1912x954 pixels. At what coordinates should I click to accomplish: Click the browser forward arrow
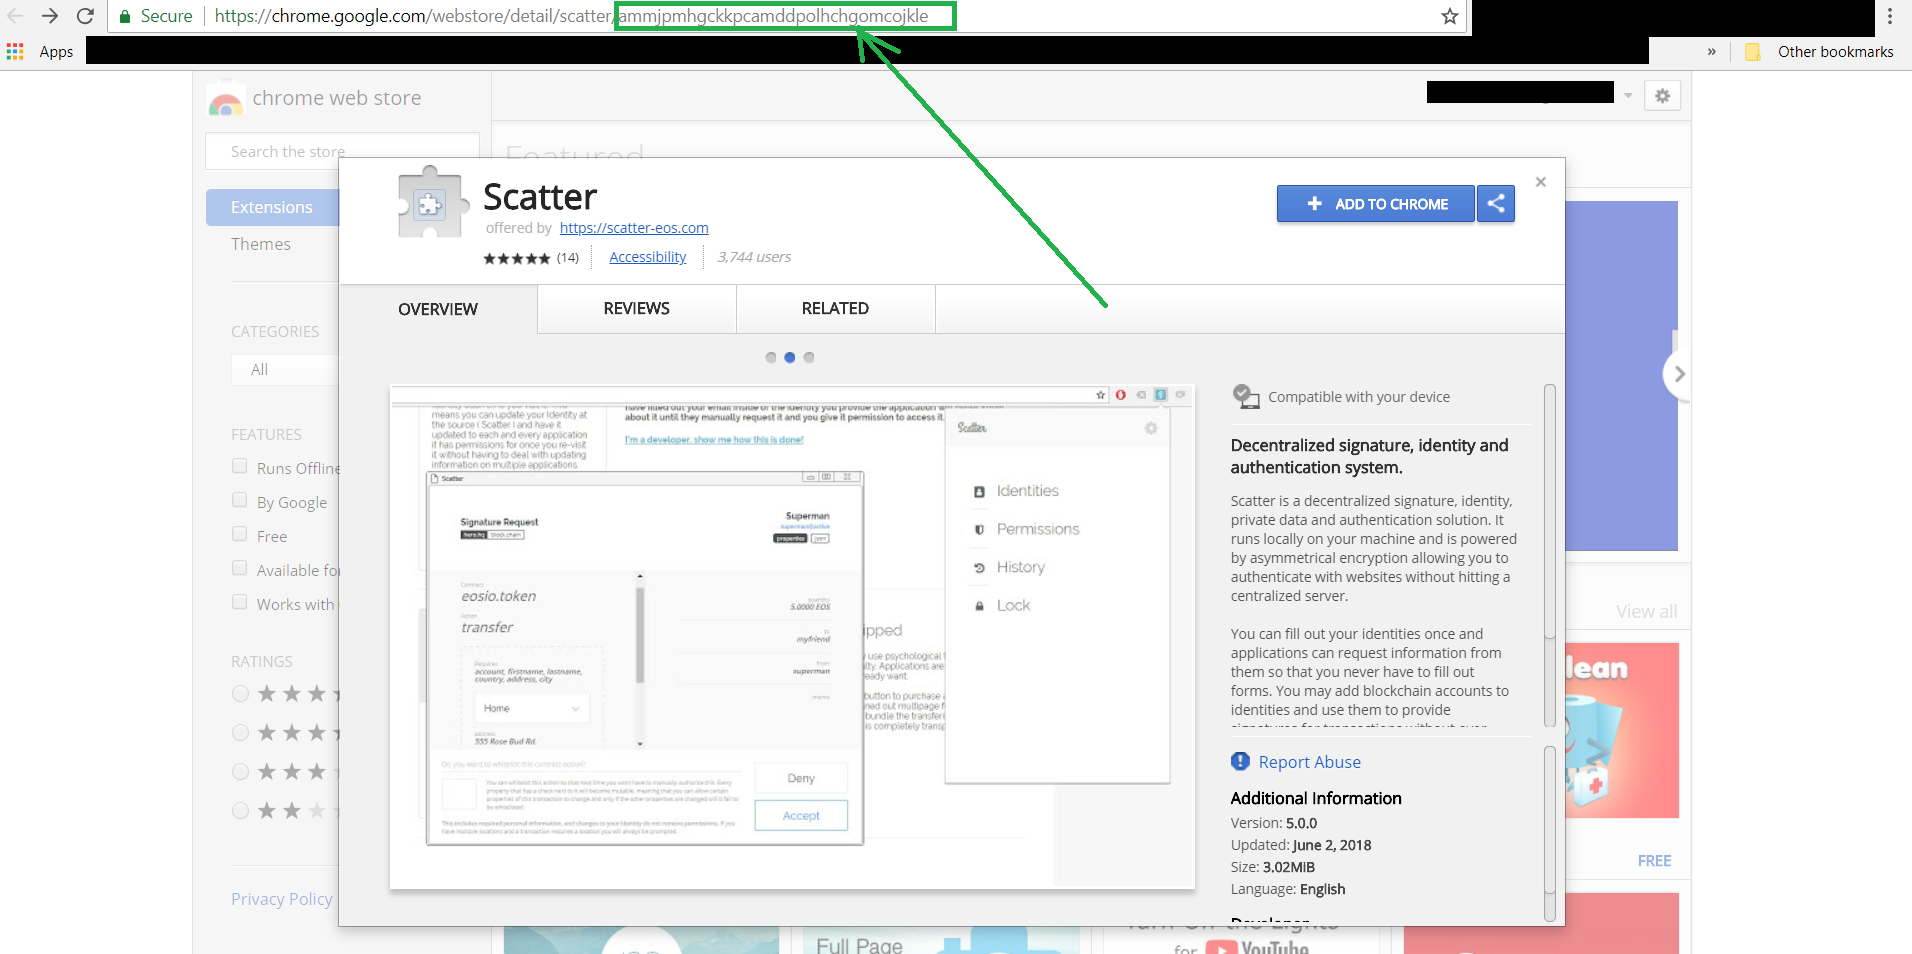pos(49,16)
